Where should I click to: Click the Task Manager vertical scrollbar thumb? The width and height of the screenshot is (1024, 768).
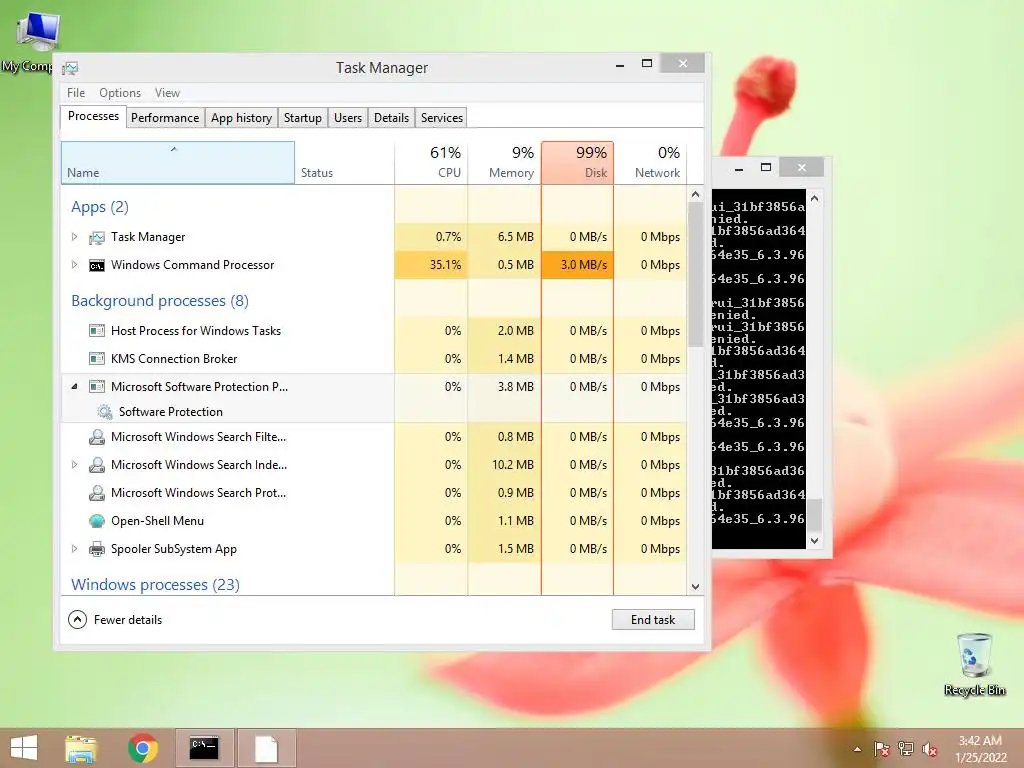(696, 274)
